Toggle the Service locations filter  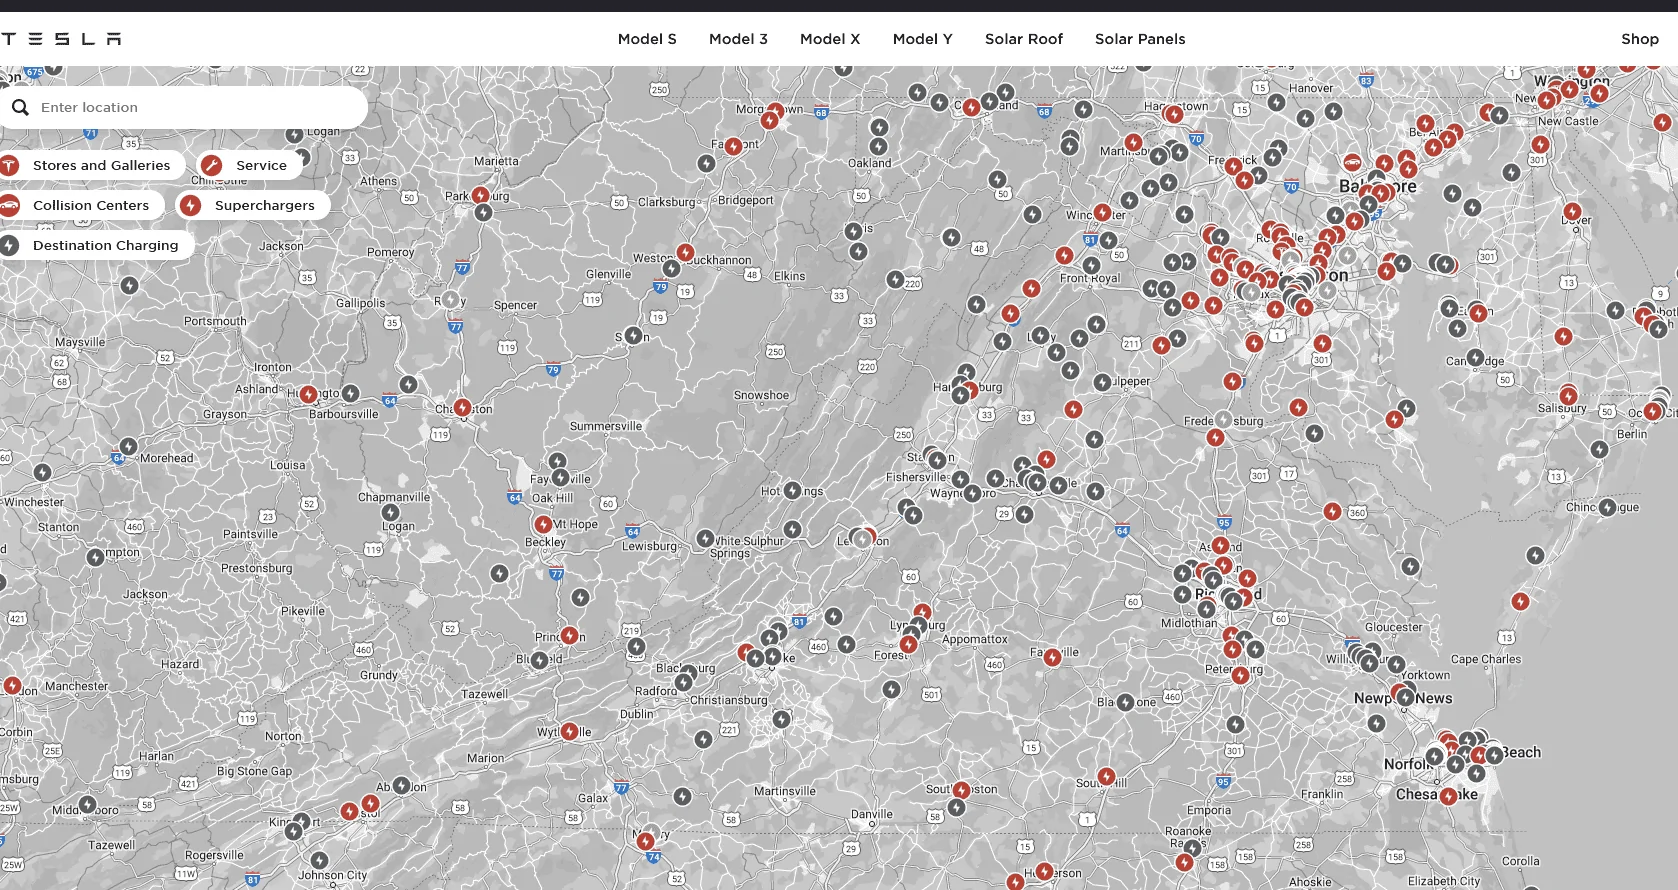click(250, 165)
